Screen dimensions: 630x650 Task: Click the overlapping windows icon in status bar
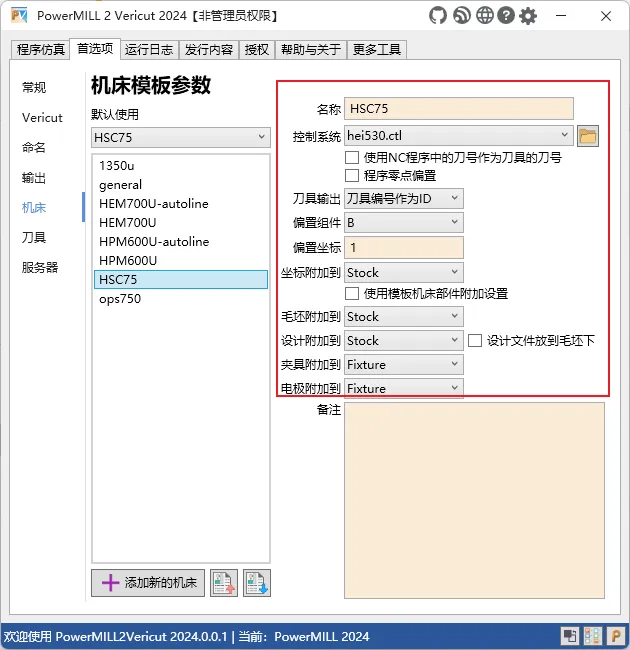click(x=569, y=636)
